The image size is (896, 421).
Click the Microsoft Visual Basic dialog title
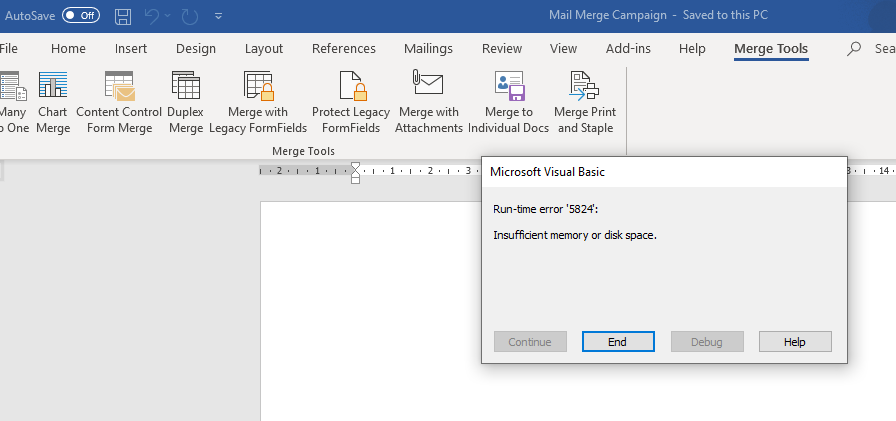pyautogui.click(x=547, y=171)
